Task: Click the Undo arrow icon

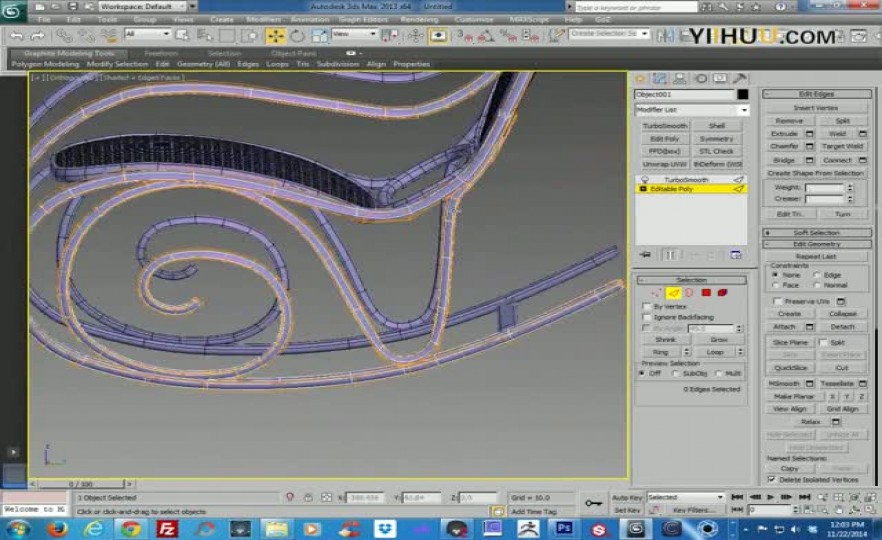Action: (17, 37)
